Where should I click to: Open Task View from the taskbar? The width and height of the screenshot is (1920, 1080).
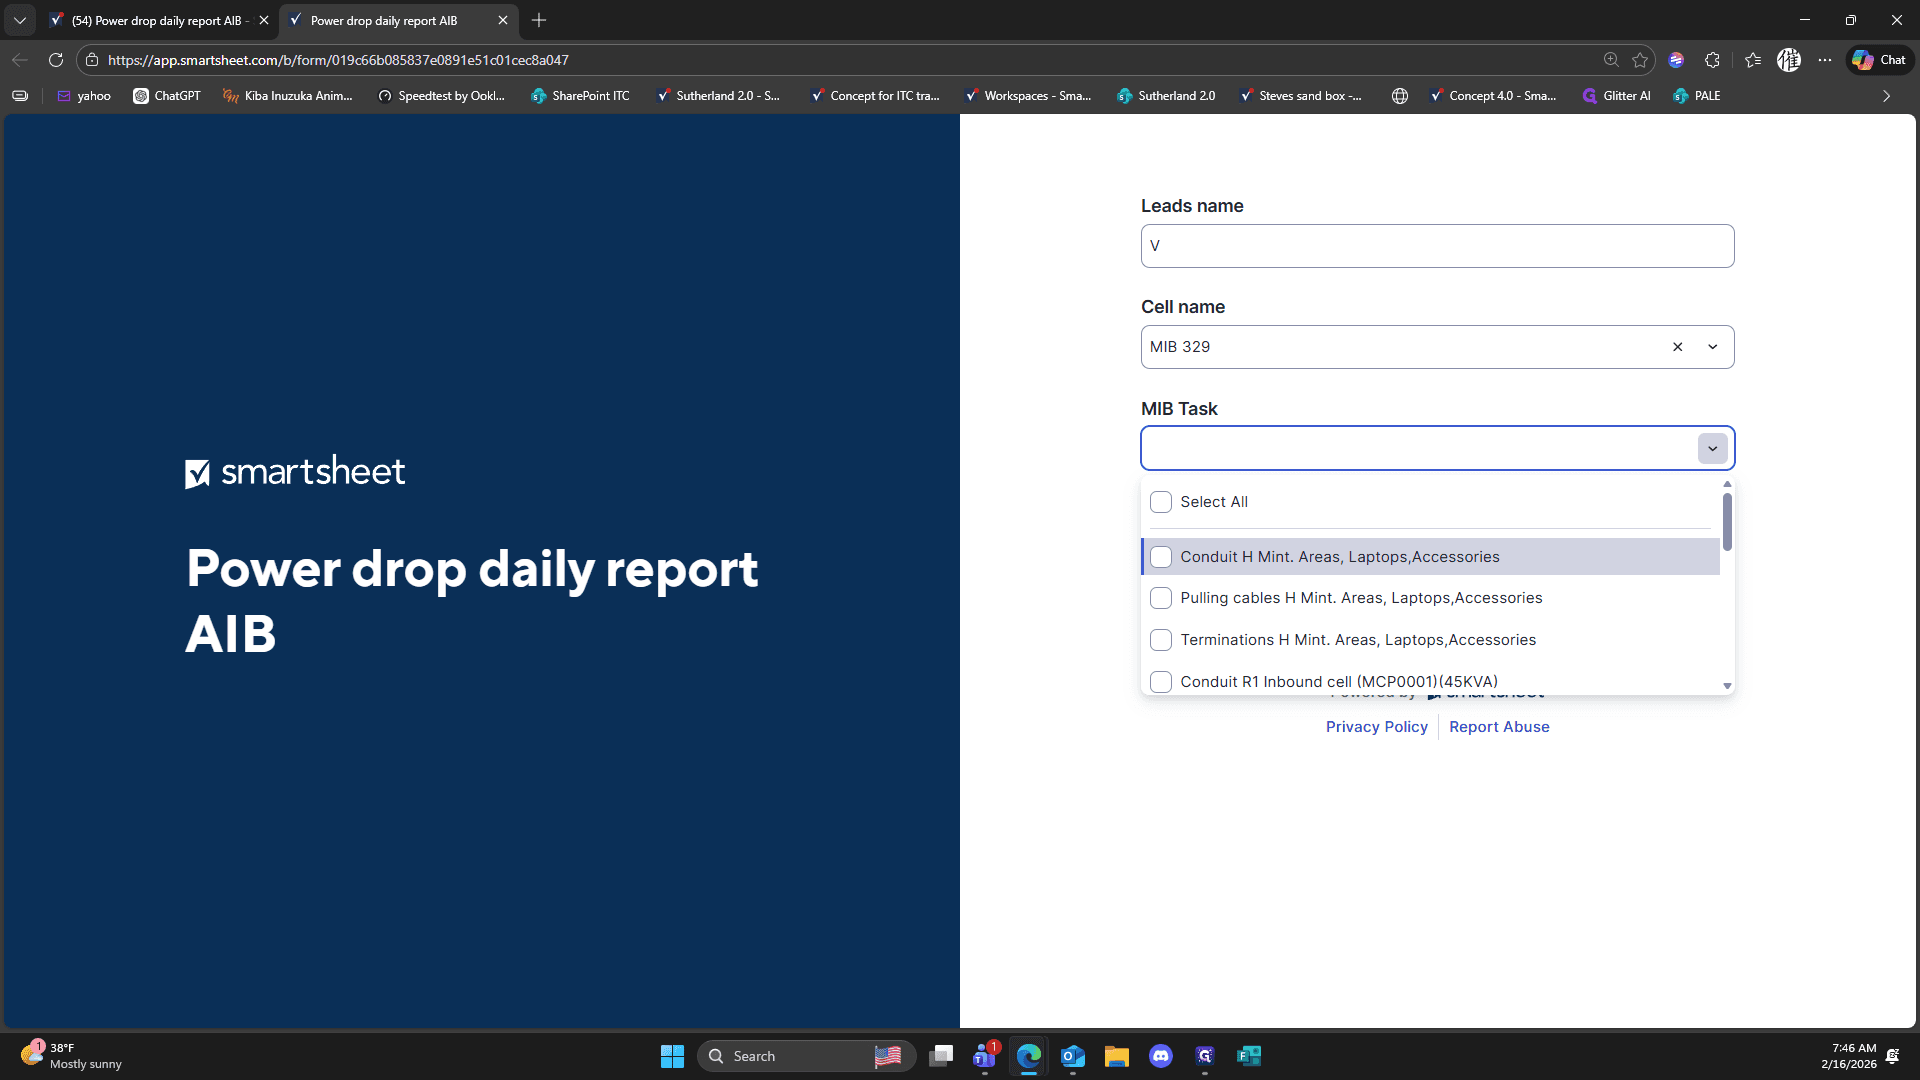941,1056
